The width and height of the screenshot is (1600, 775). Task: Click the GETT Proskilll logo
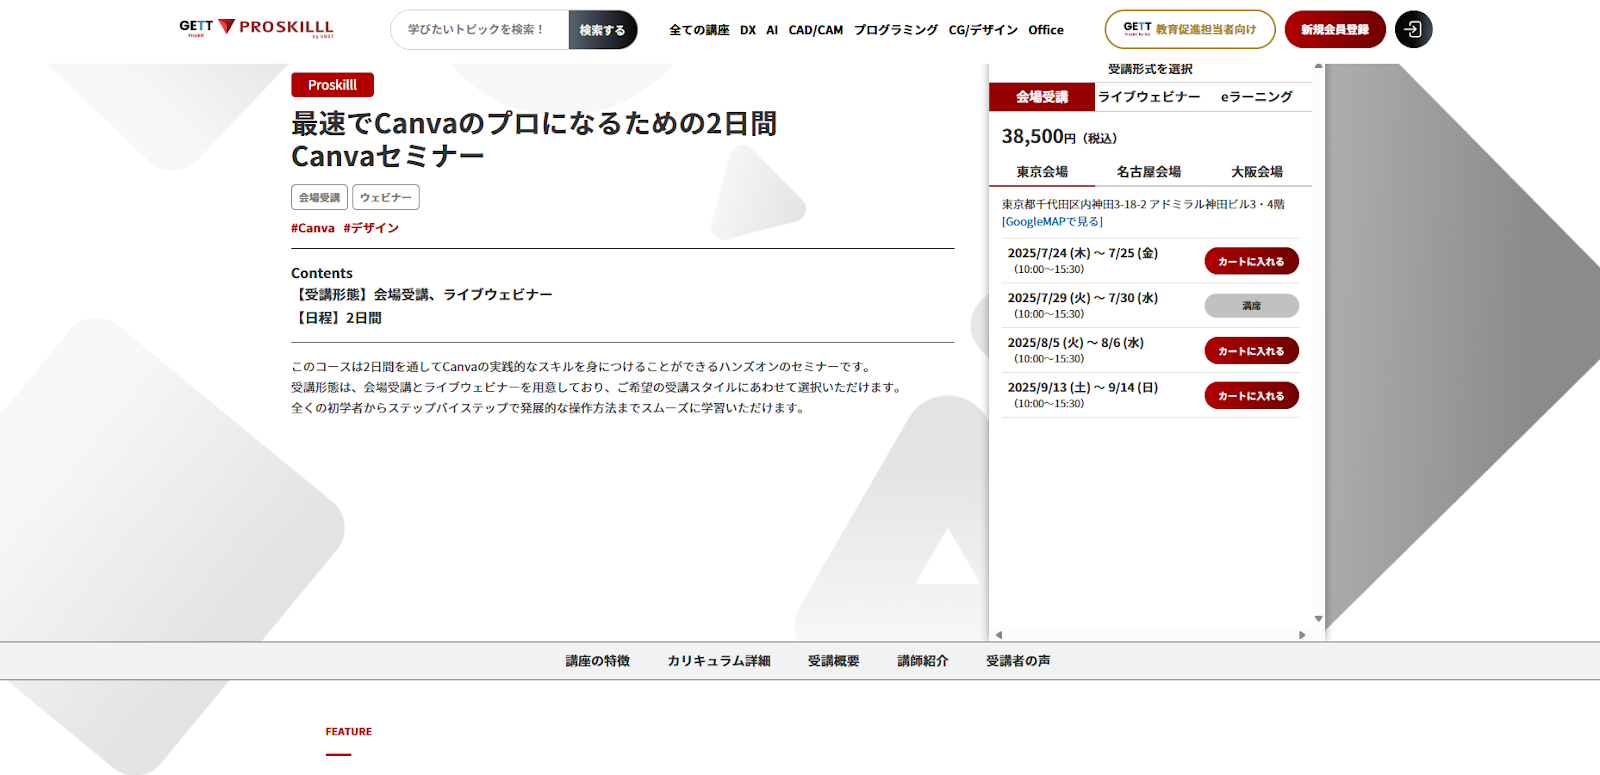coord(256,28)
